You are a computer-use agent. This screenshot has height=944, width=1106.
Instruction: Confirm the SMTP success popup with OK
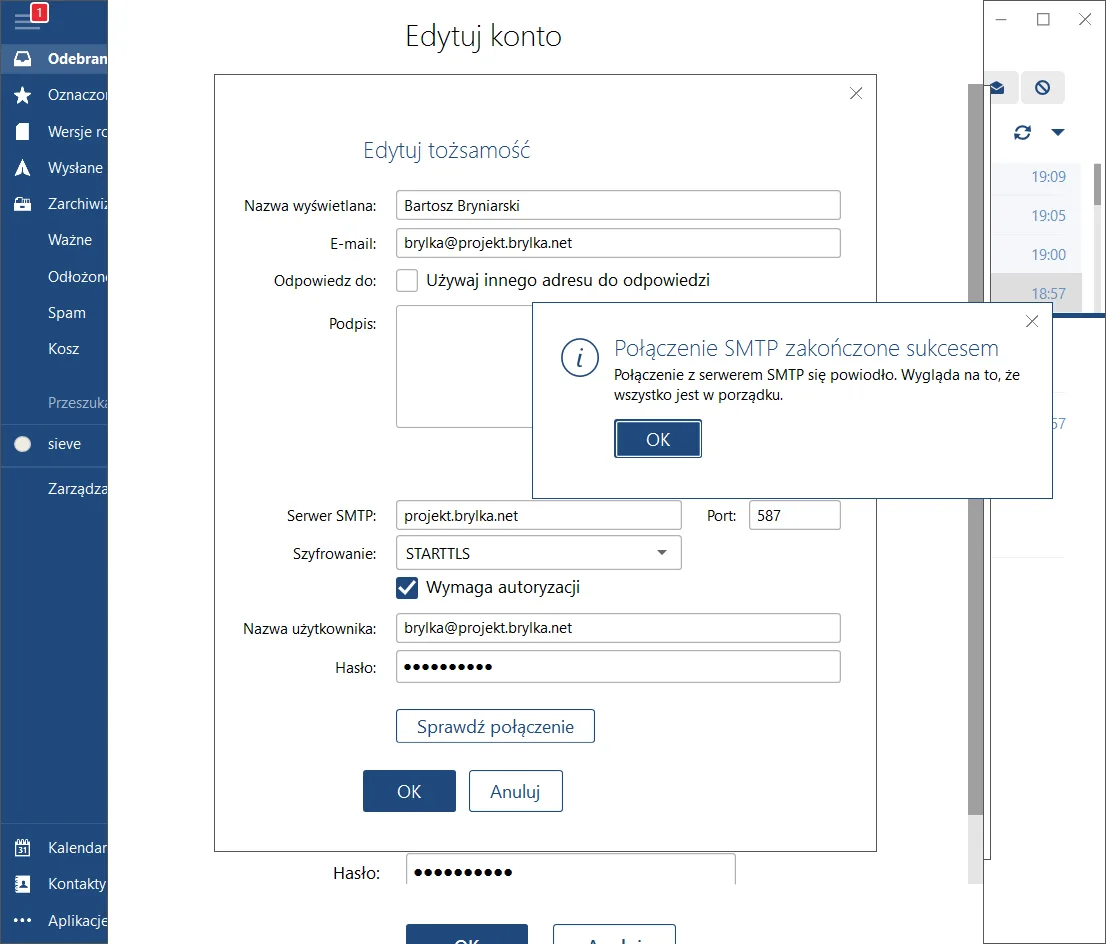[658, 439]
